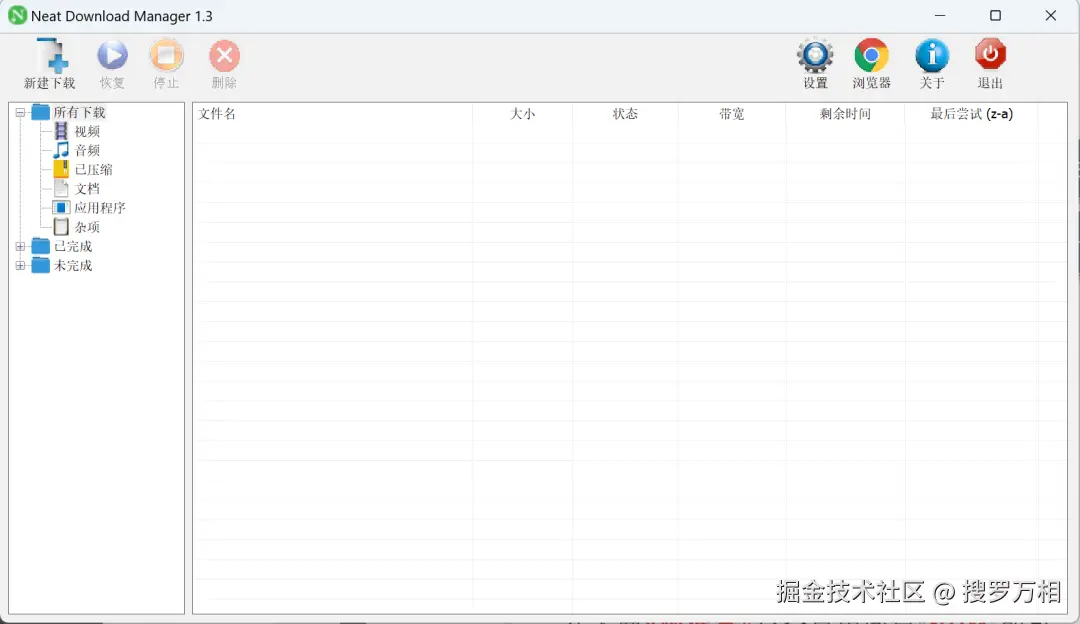Select the 视频 category in sidebar

point(85,131)
